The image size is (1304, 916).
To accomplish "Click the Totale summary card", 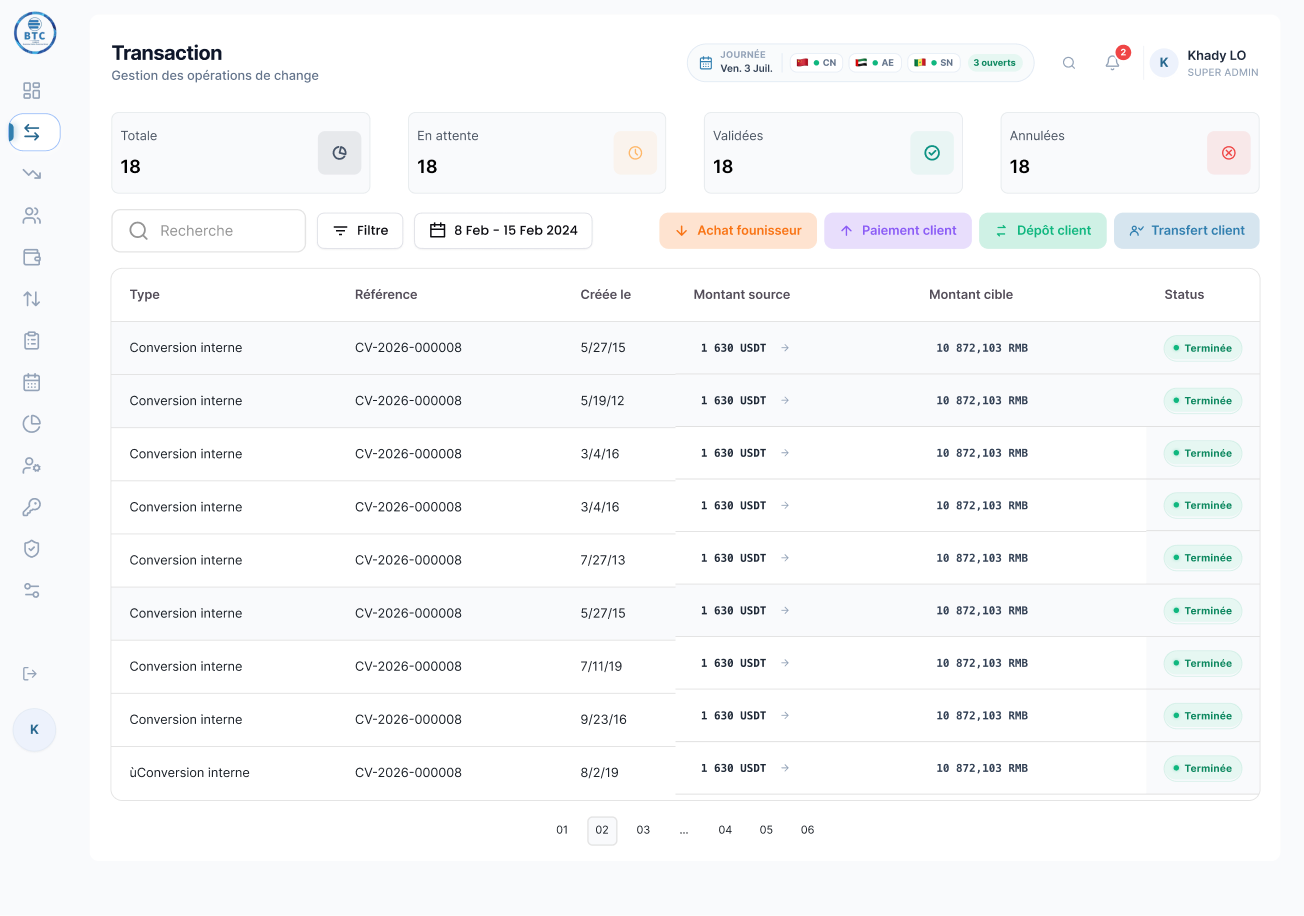I will coord(241,153).
